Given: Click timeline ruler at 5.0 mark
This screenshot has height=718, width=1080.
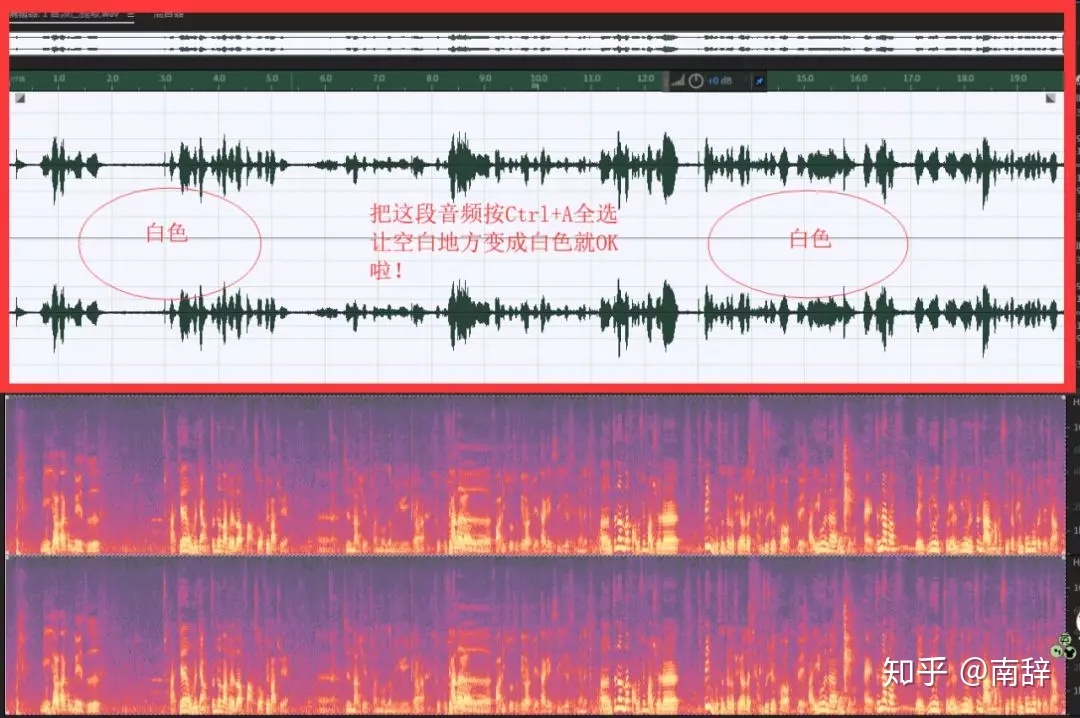Looking at the screenshot, I should coord(272,79).
